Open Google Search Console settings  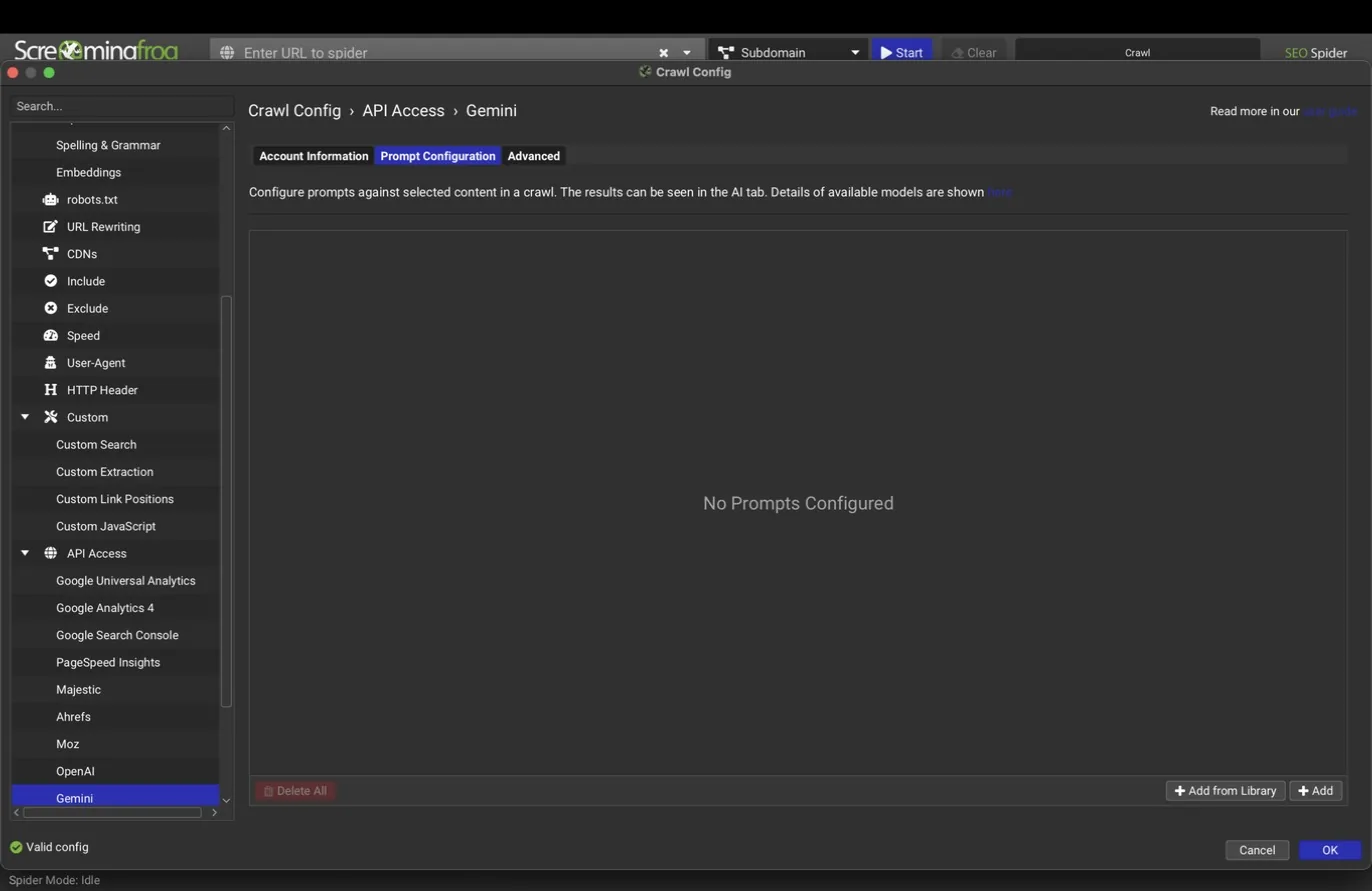pyautogui.click(x=115, y=635)
